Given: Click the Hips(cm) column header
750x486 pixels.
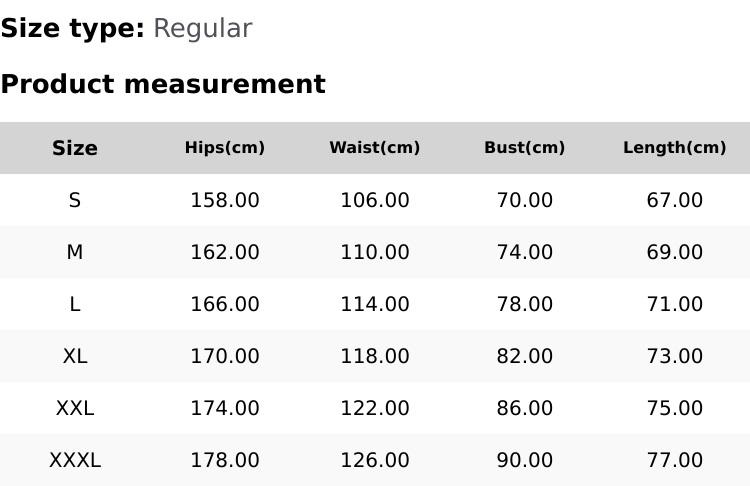Looking at the screenshot, I should pos(225,148).
